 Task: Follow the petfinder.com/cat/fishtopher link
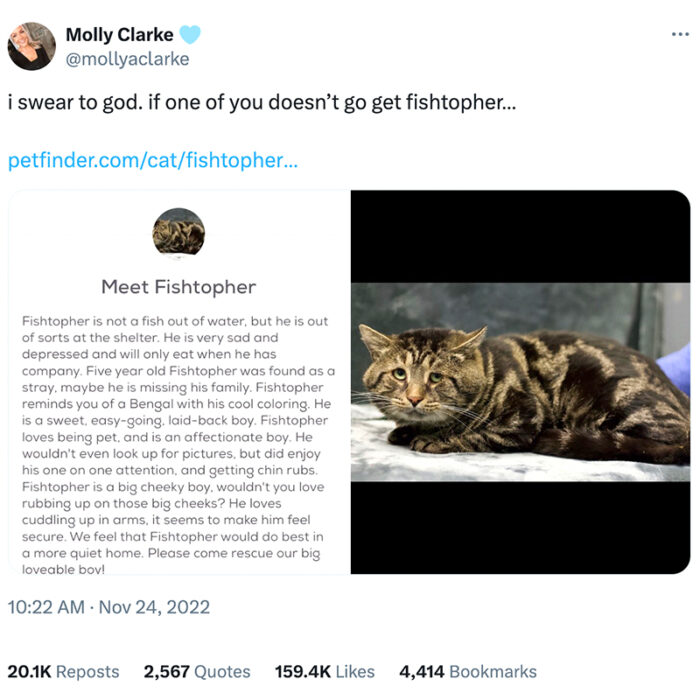(x=153, y=160)
